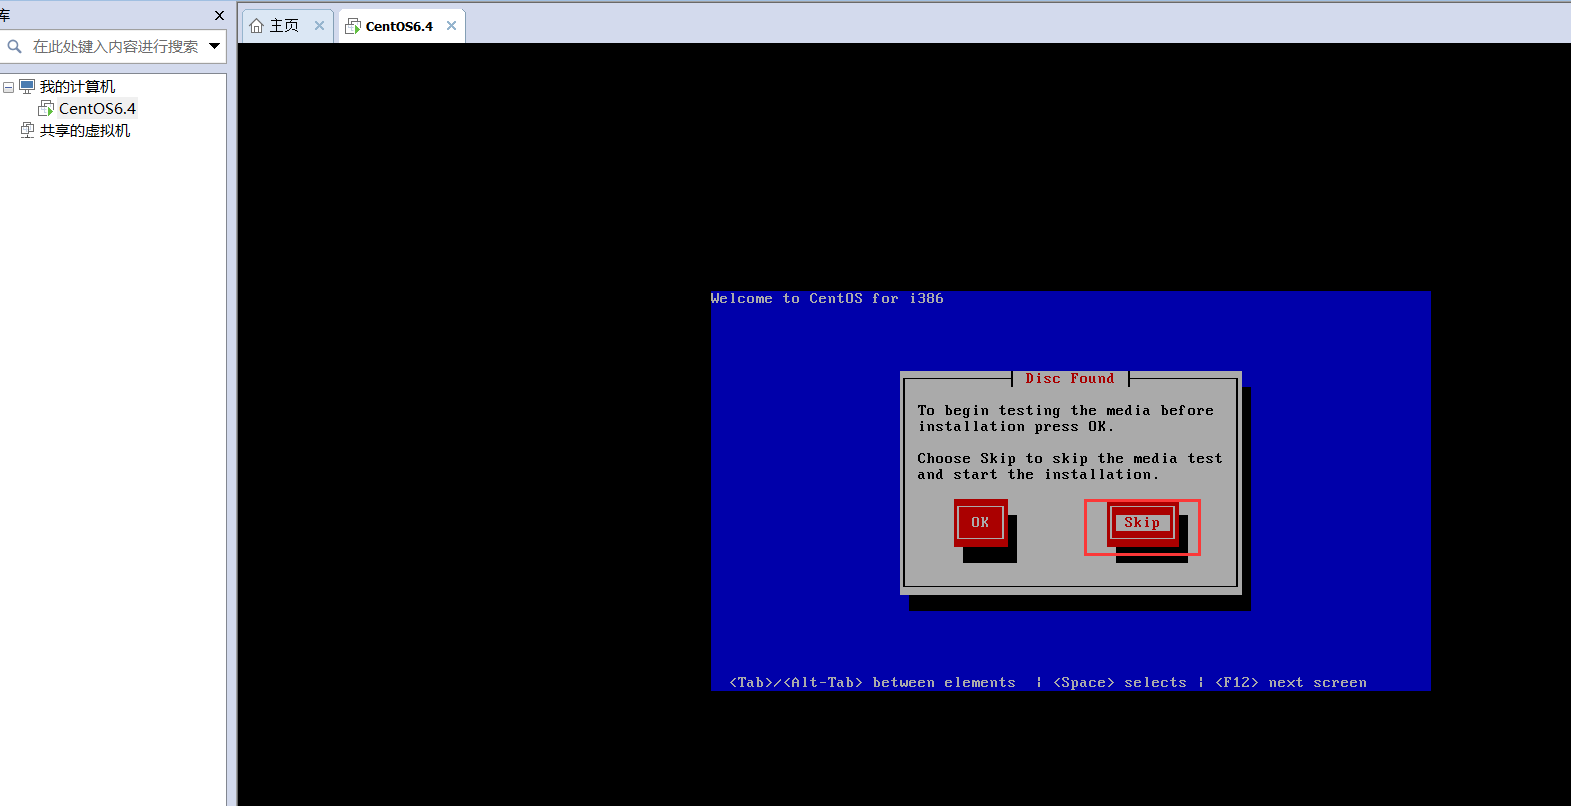This screenshot has width=1571, height=806.
Task: Click 'Welcome to CentOS for i386' header text
Action: tap(827, 298)
